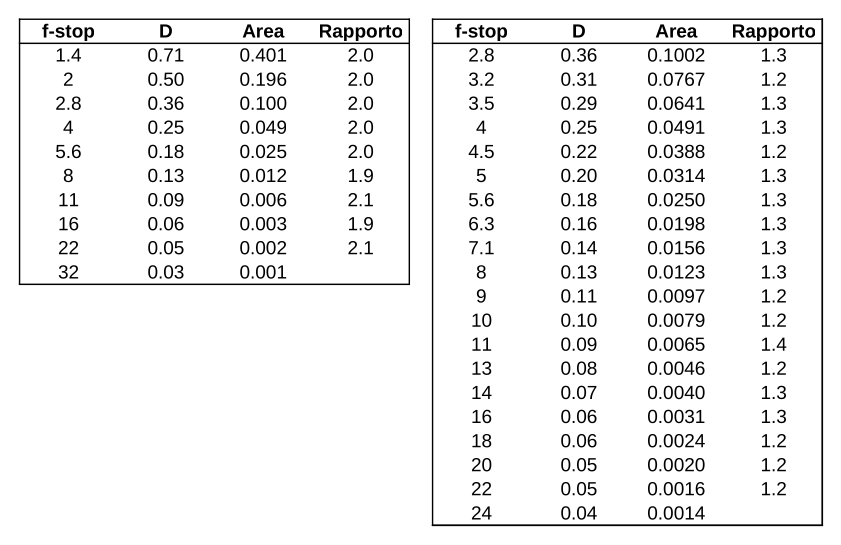Select the Area cell 0.0641
The image size is (841, 545).
[x=676, y=104]
